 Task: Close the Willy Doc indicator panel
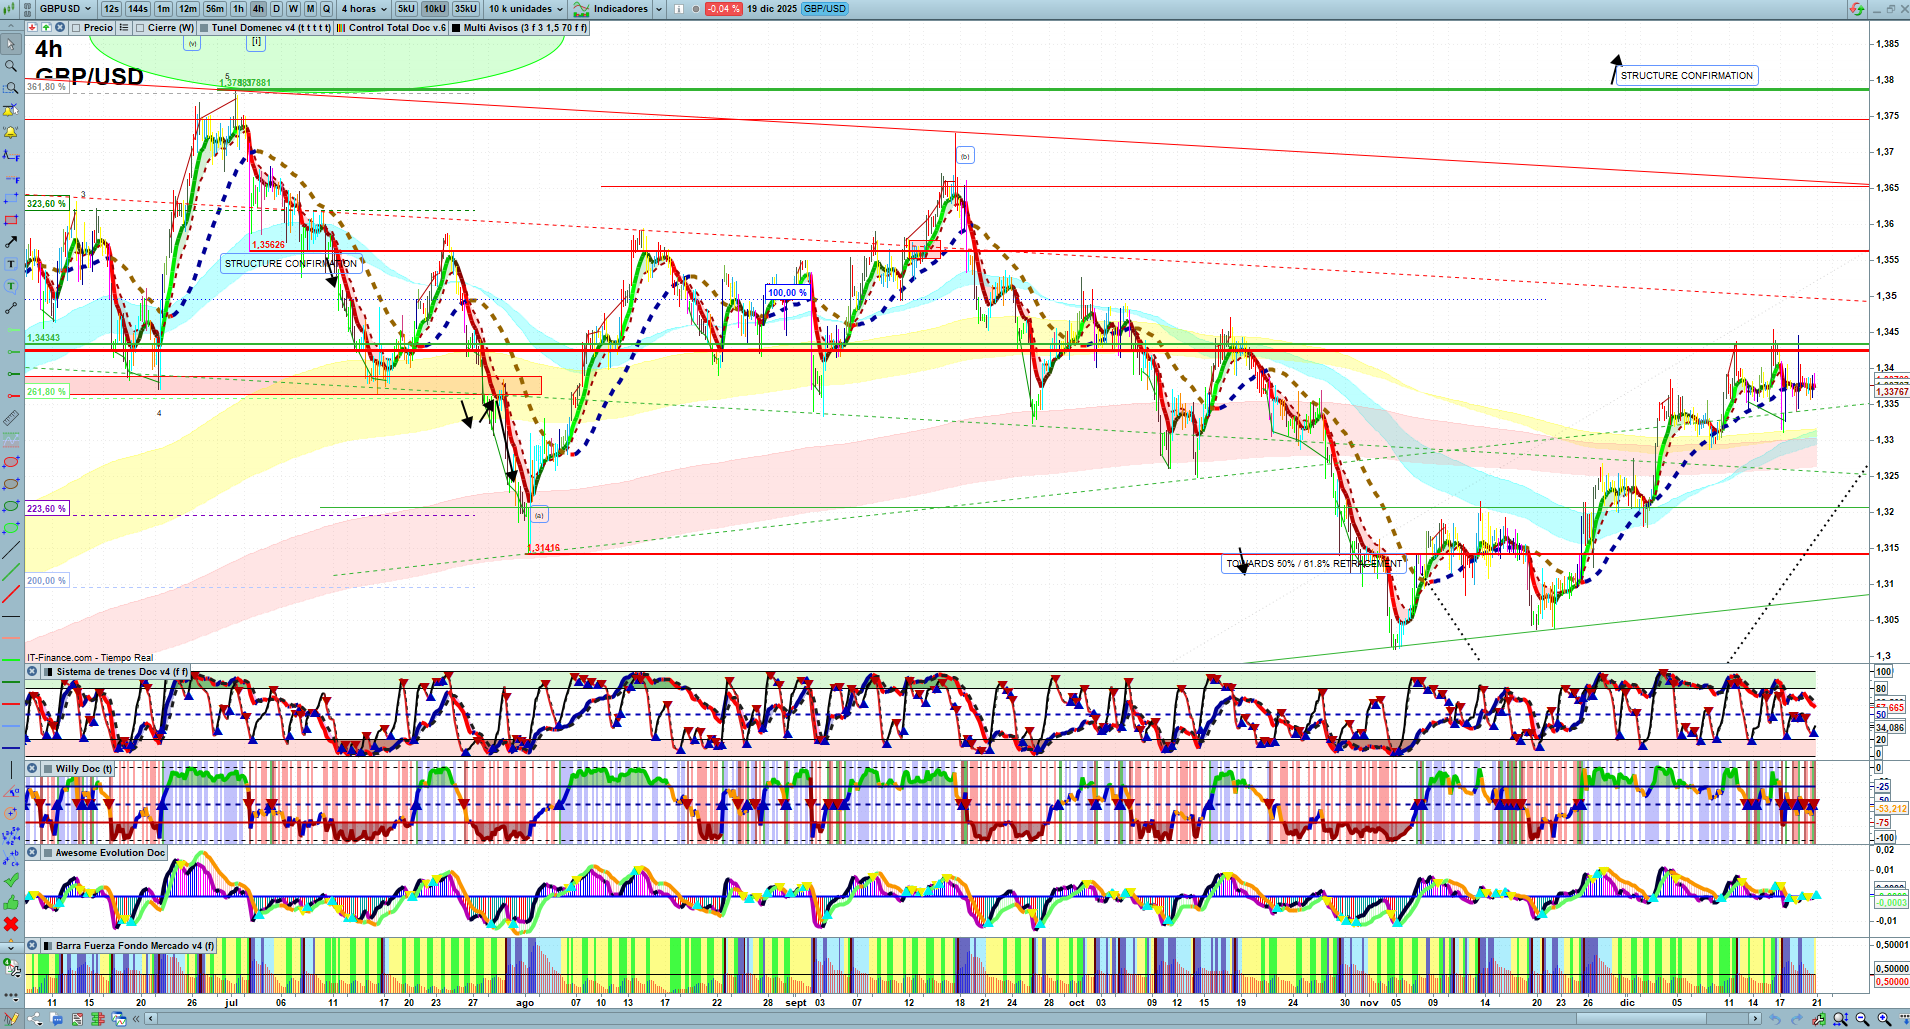tap(33, 769)
